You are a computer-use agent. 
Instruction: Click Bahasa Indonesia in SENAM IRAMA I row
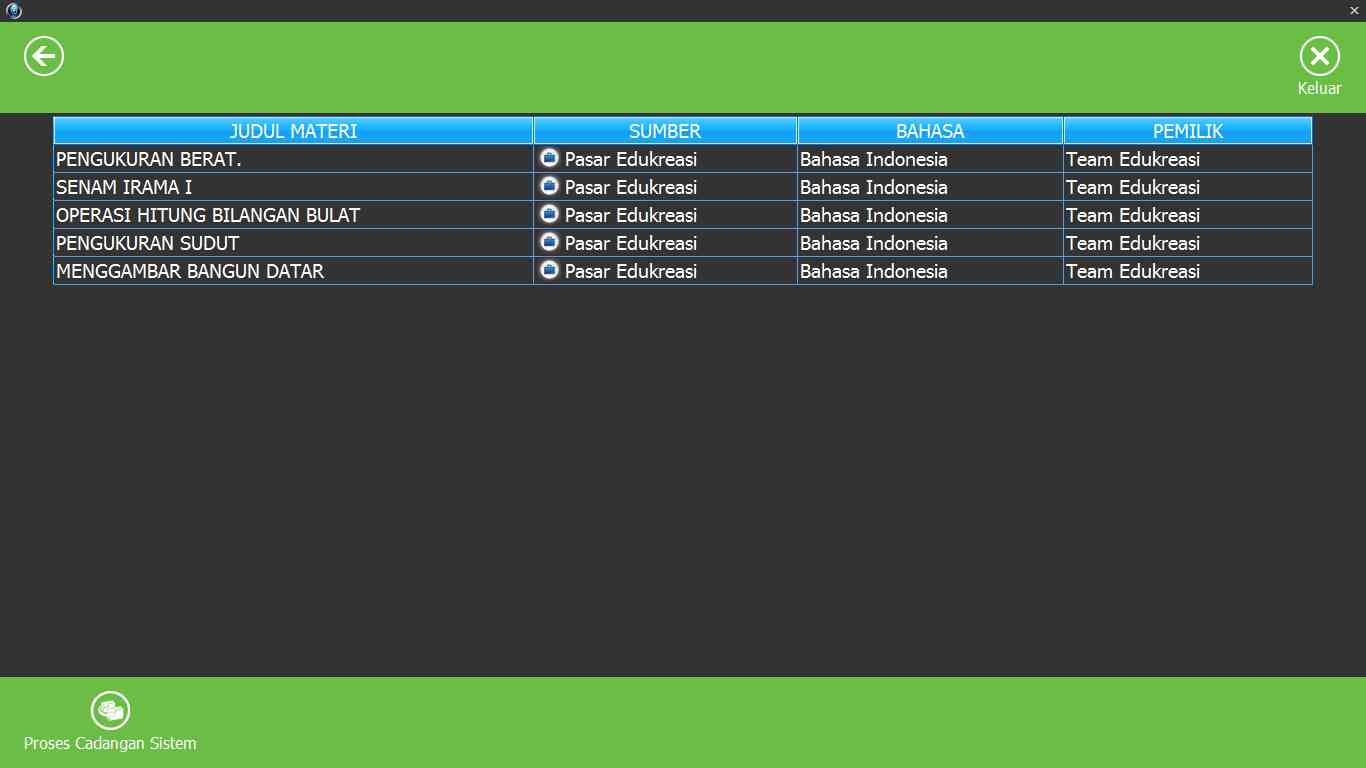coord(874,187)
